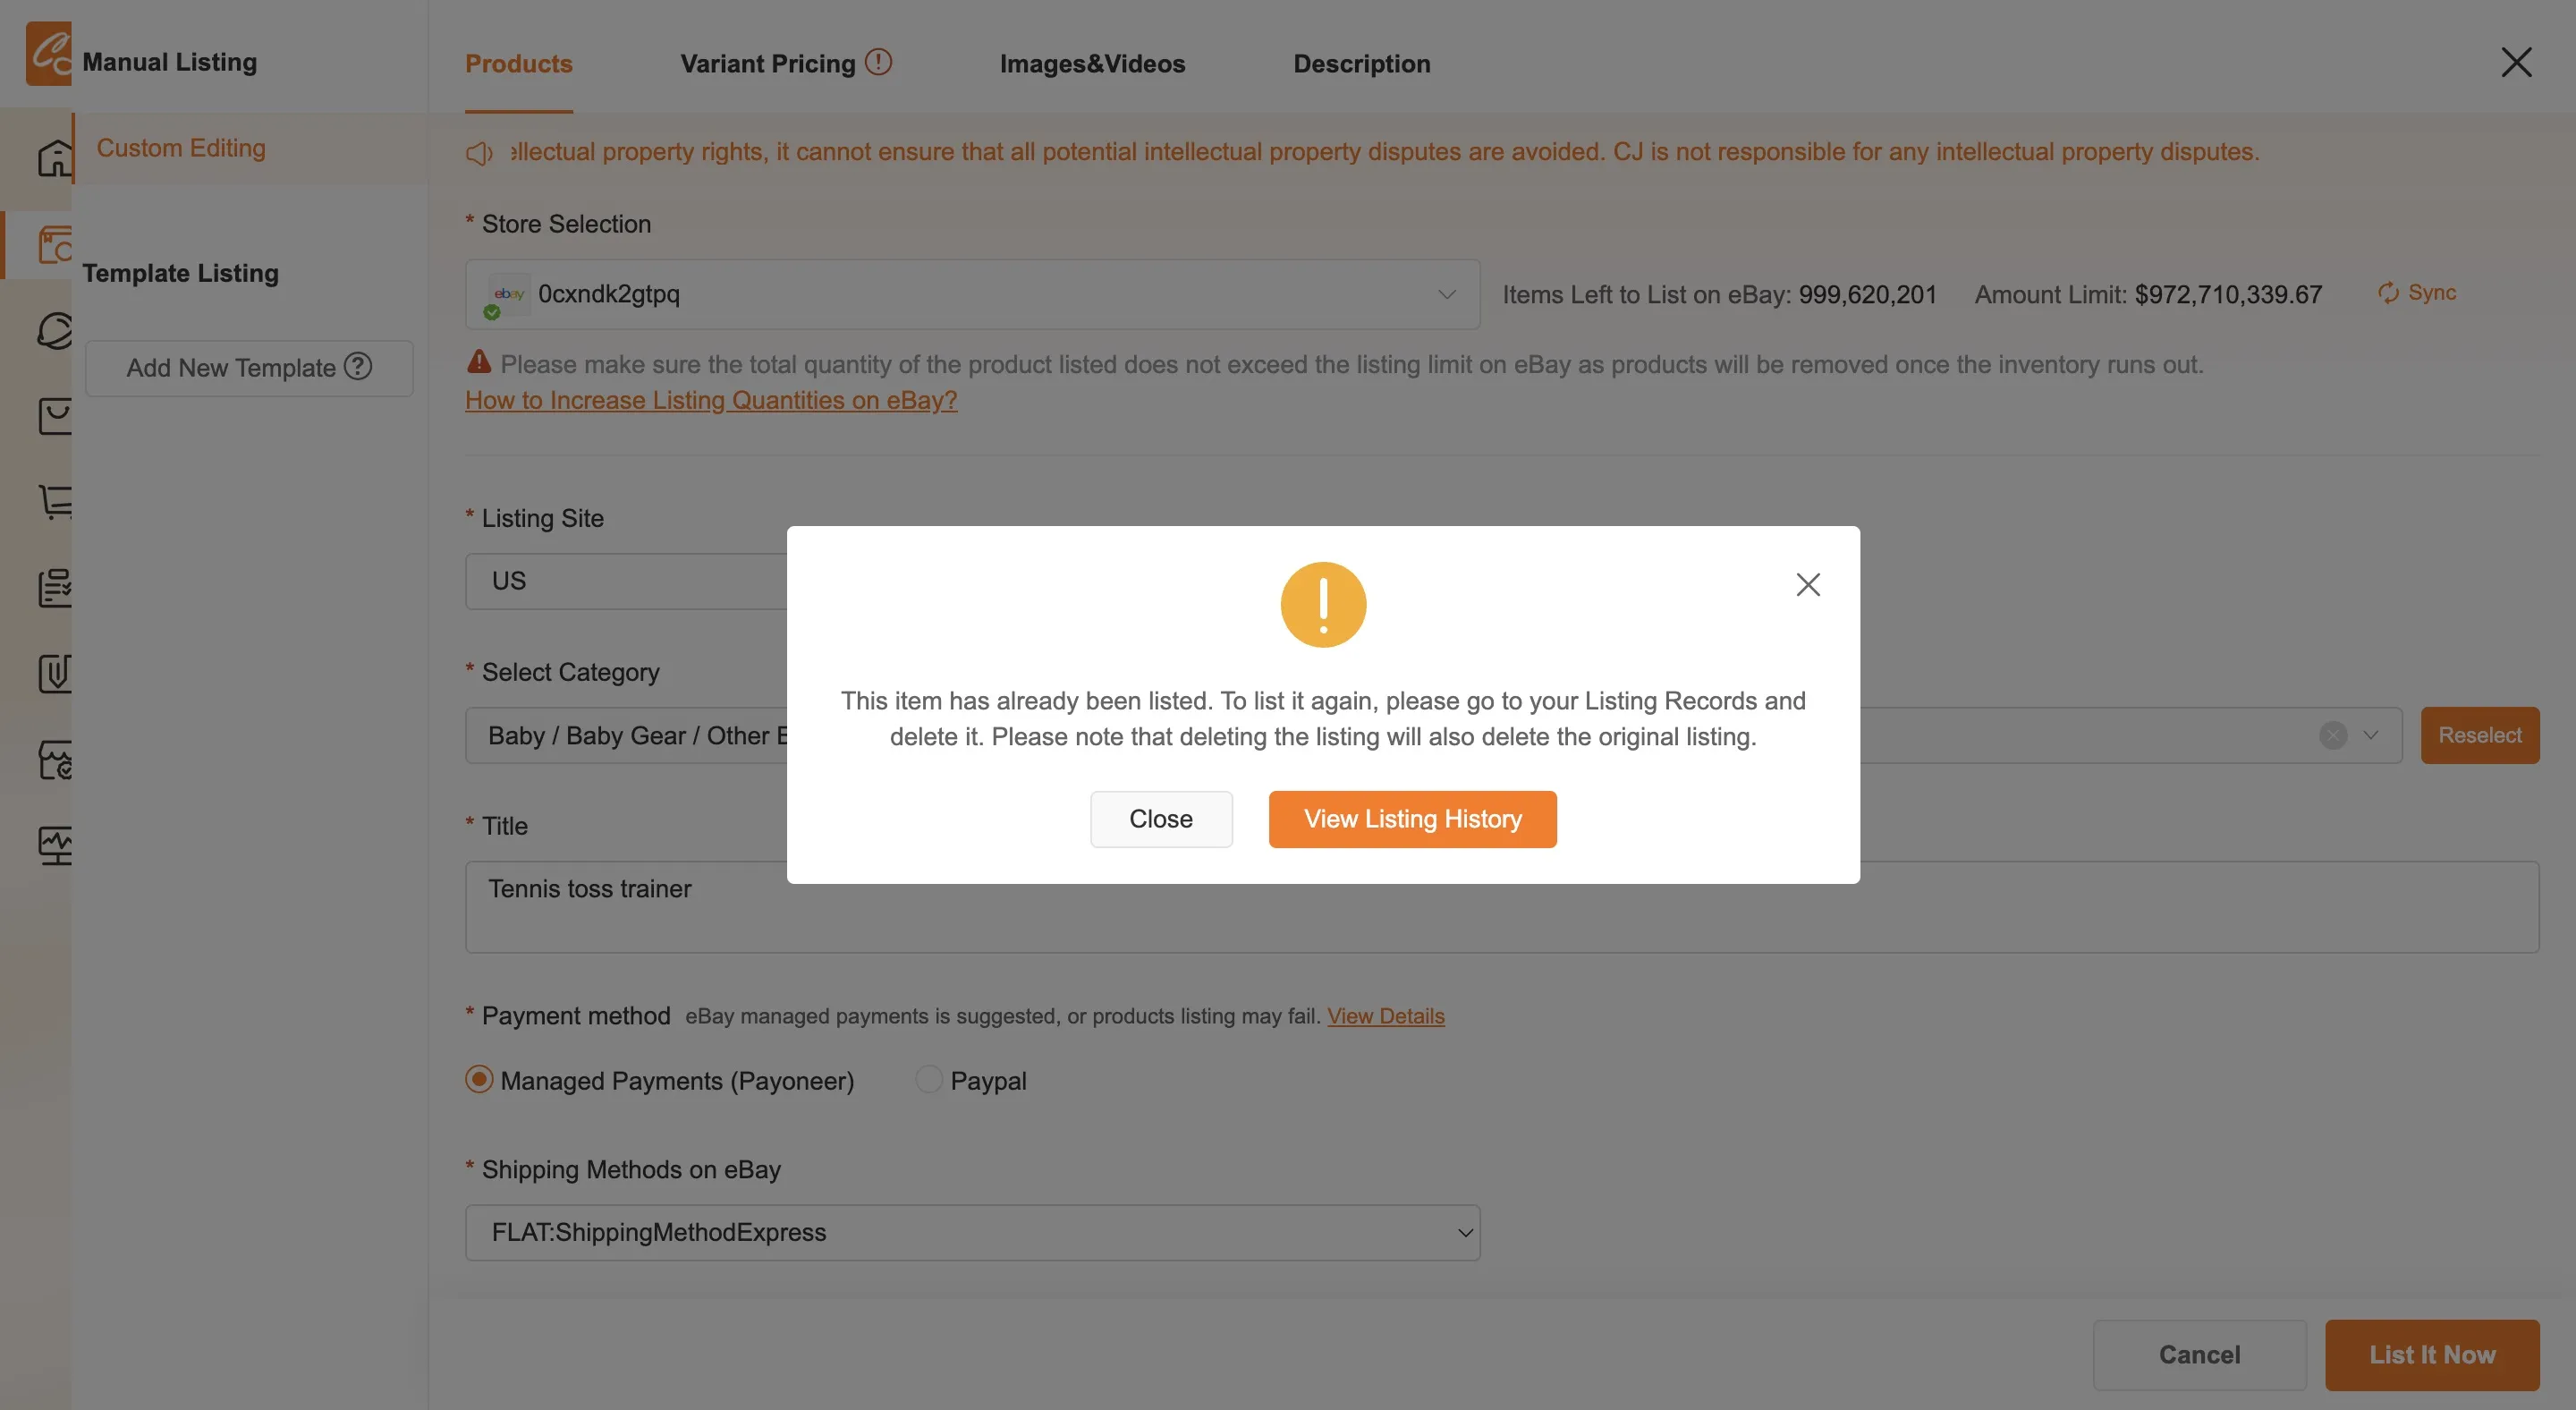Expand the category dropdown chevron
2576x1410 pixels.
tap(2370, 735)
